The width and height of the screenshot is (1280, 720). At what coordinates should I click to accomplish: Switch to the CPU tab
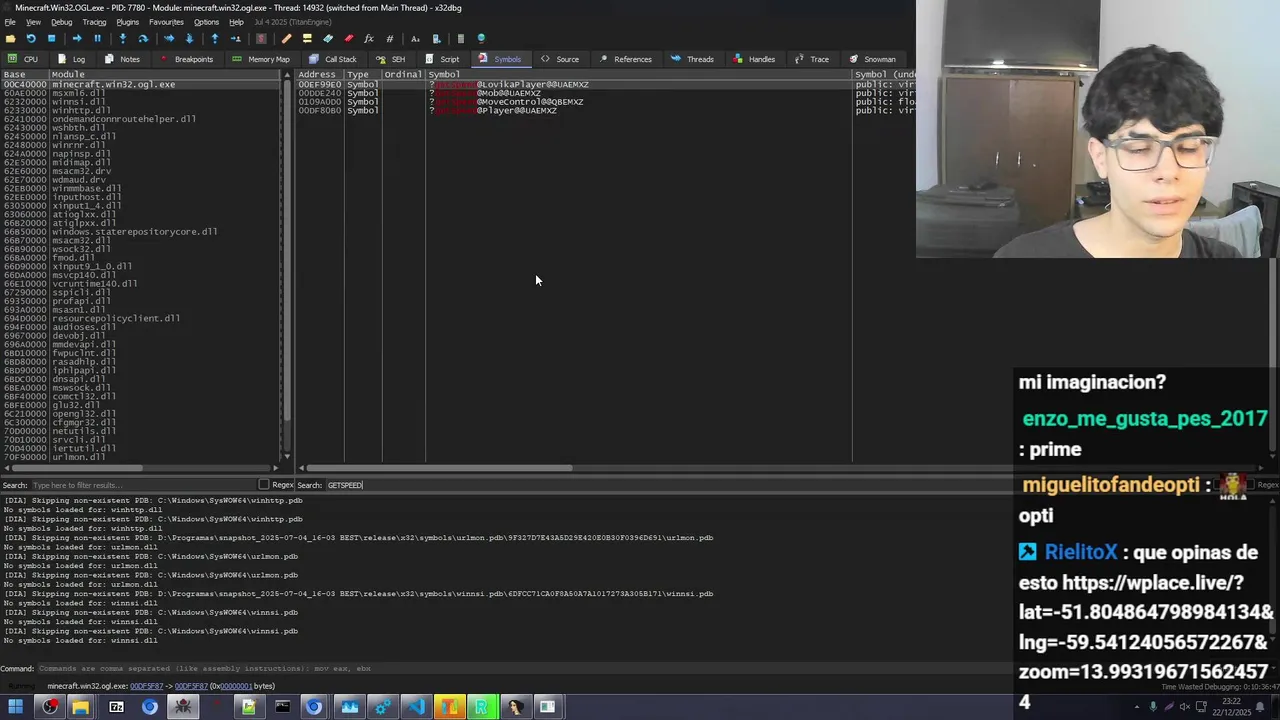tap(23, 59)
